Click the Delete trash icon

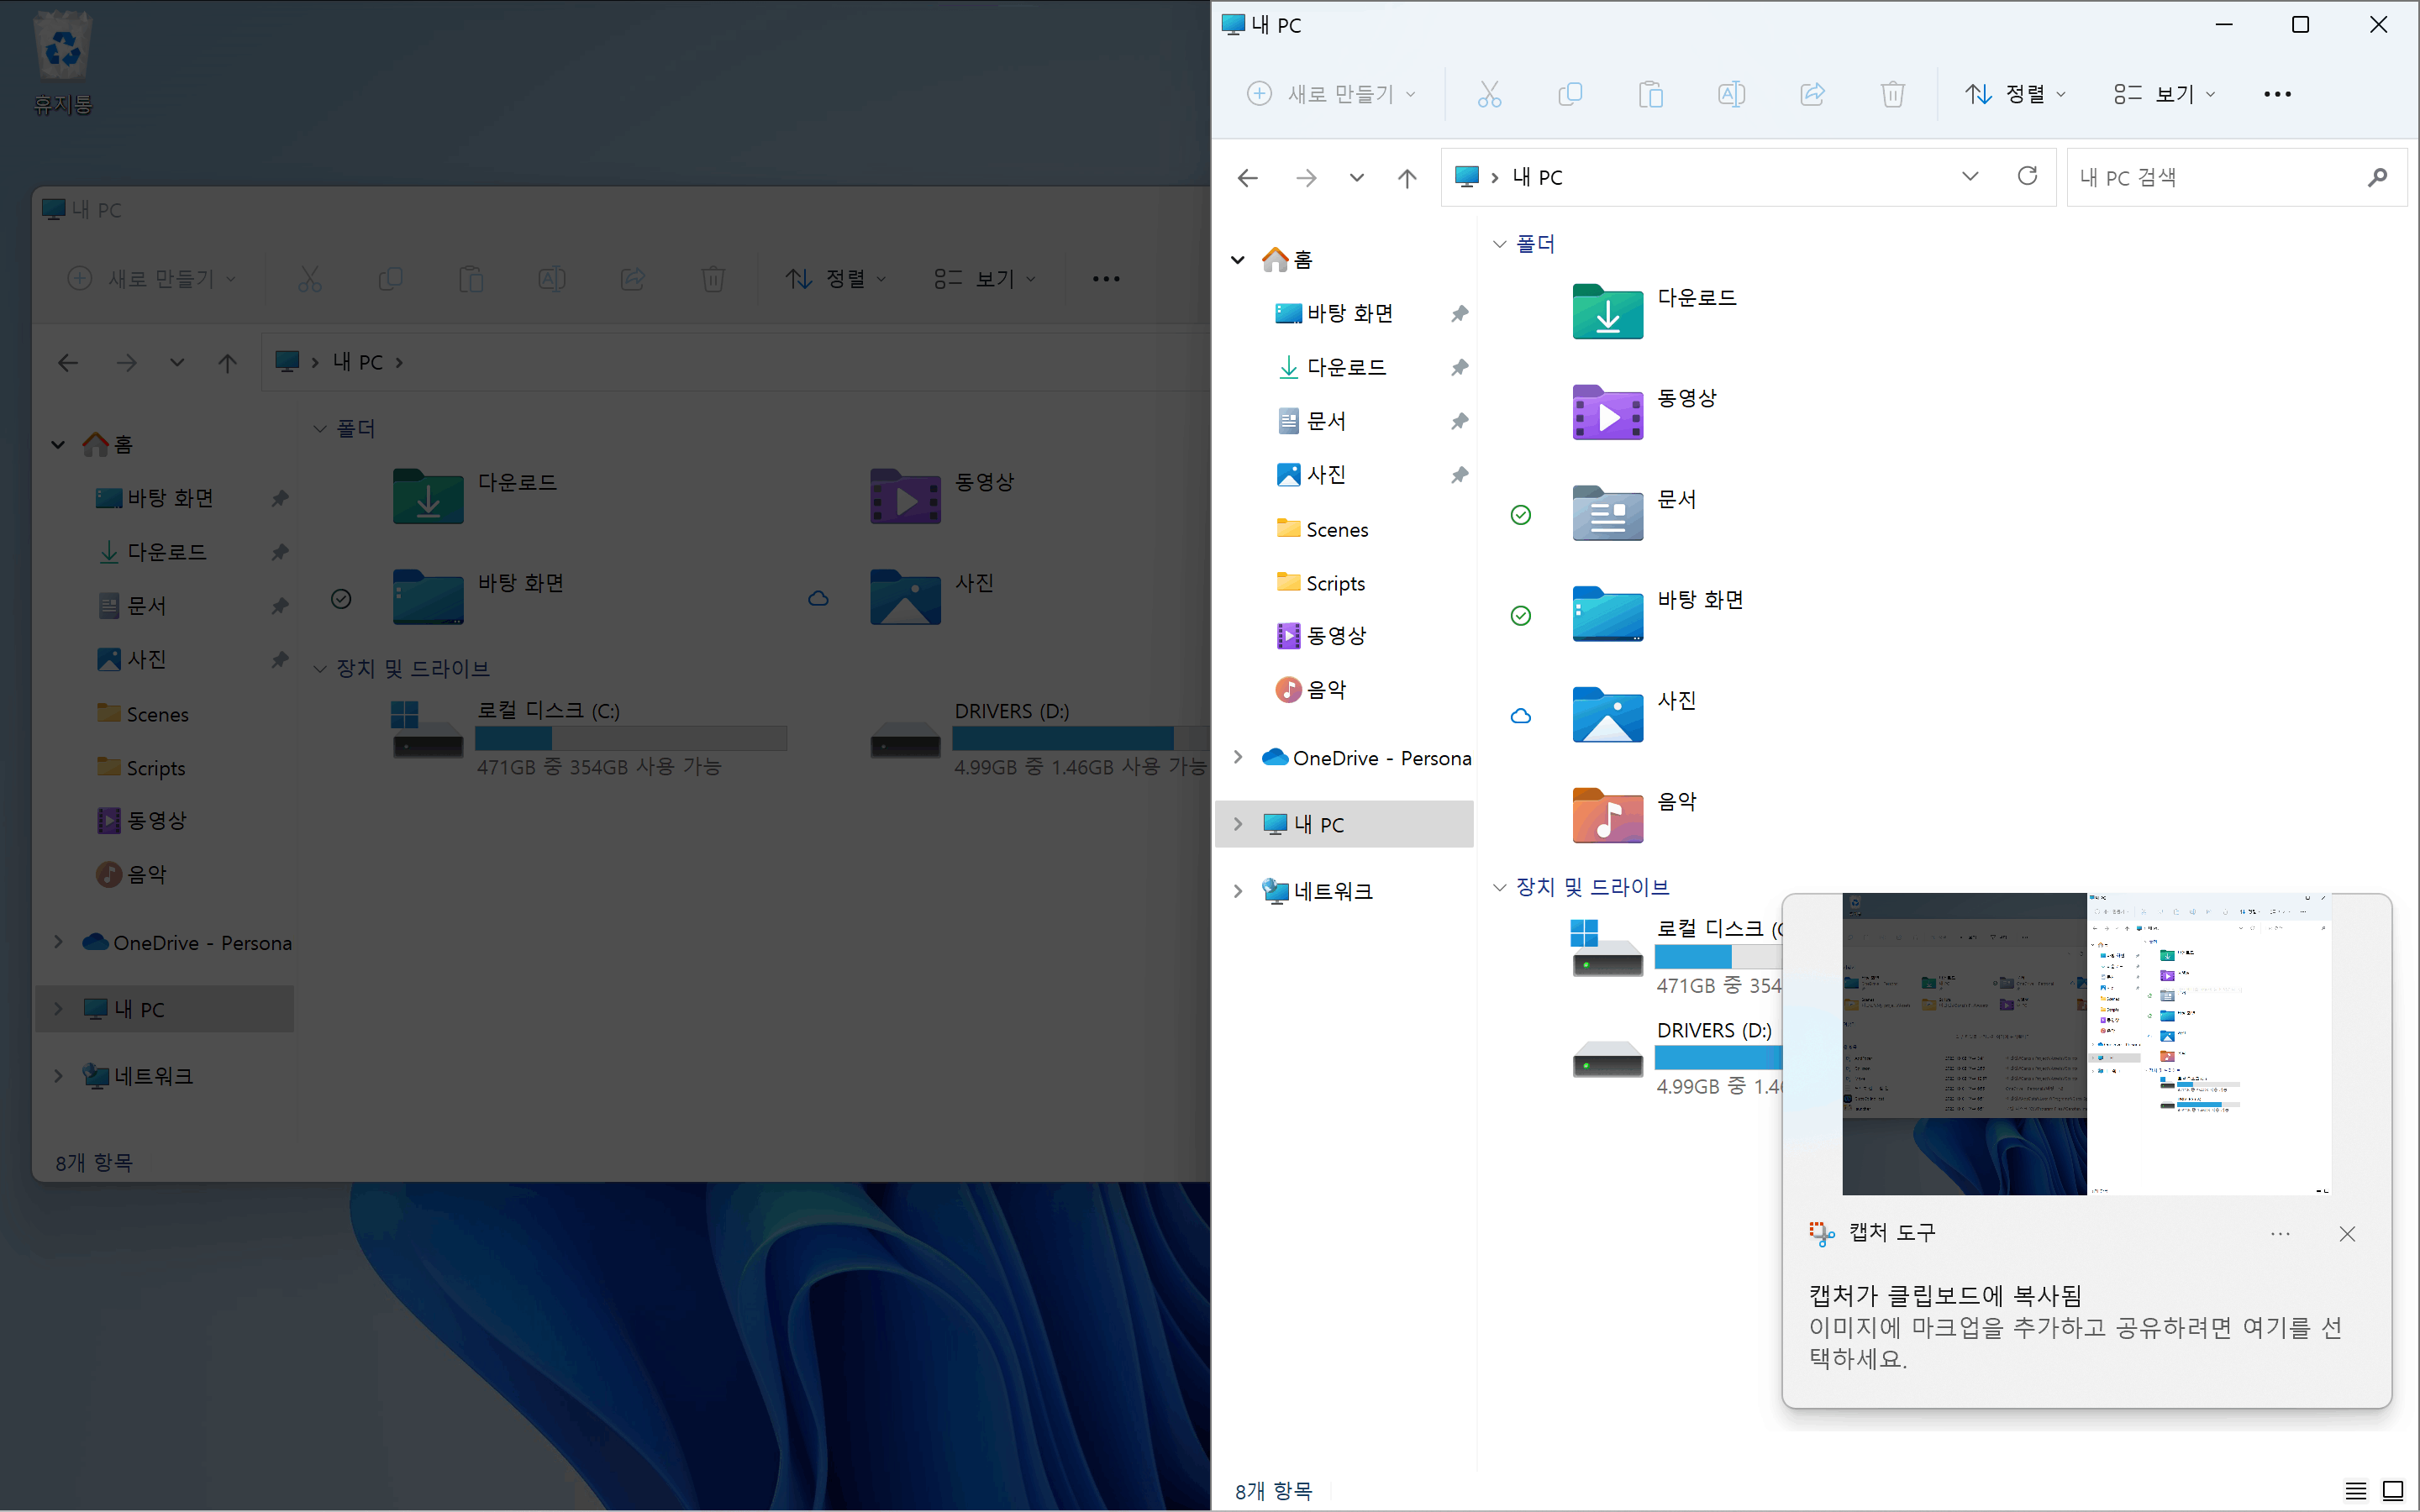1892,94
